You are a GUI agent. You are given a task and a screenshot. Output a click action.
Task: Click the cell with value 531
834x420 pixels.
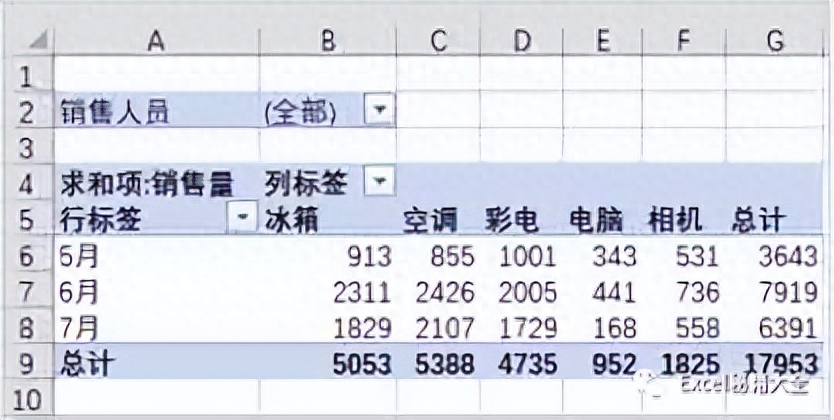(x=683, y=256)
